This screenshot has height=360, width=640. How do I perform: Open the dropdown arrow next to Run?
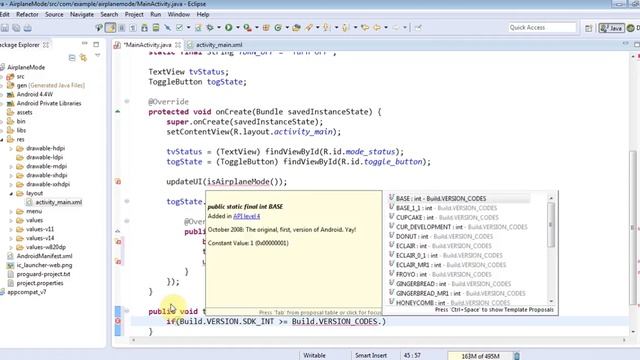click(238, 28)
